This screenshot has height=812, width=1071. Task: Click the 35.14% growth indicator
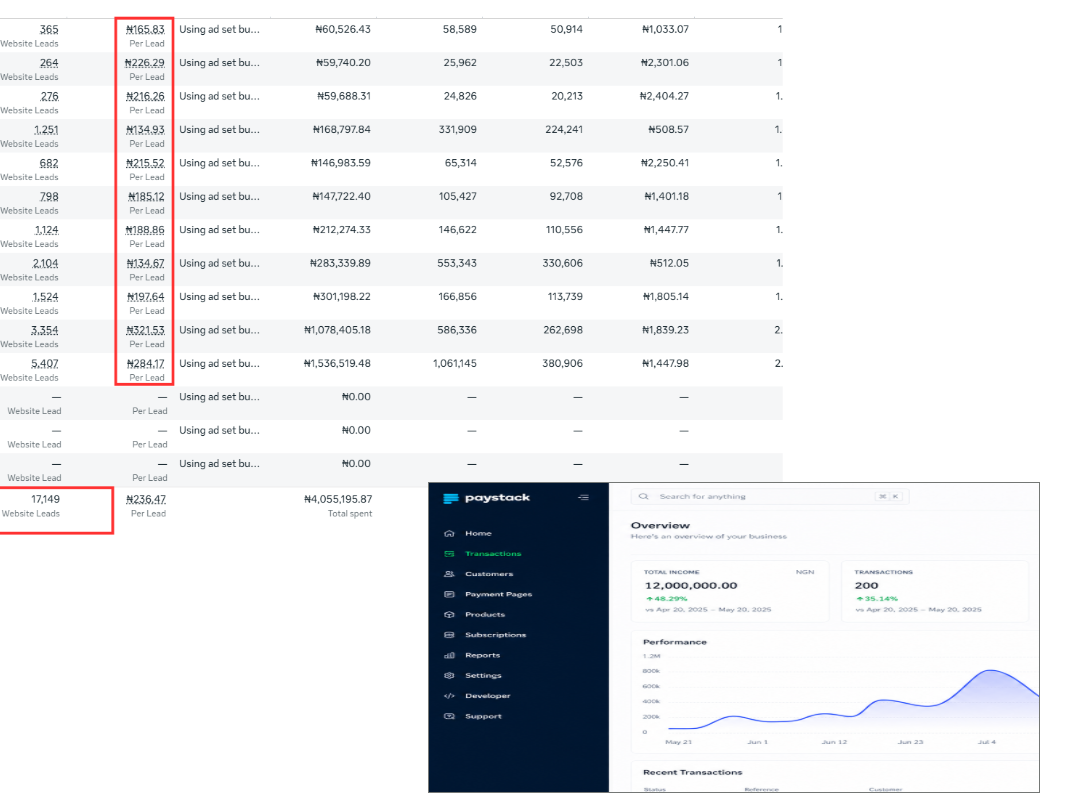[877, 599]
